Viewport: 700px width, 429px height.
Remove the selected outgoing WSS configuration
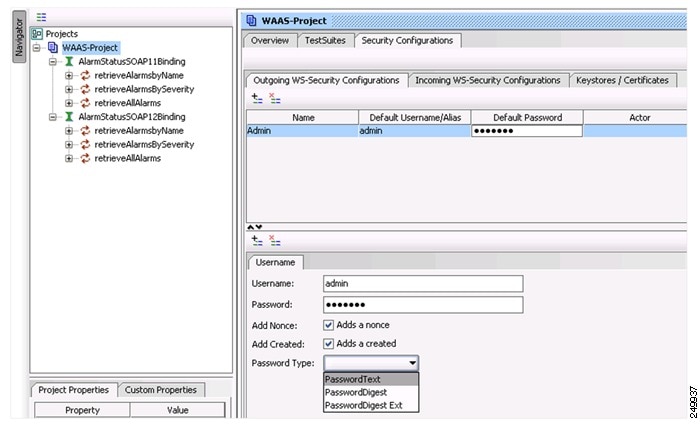[x=275, y=98]
